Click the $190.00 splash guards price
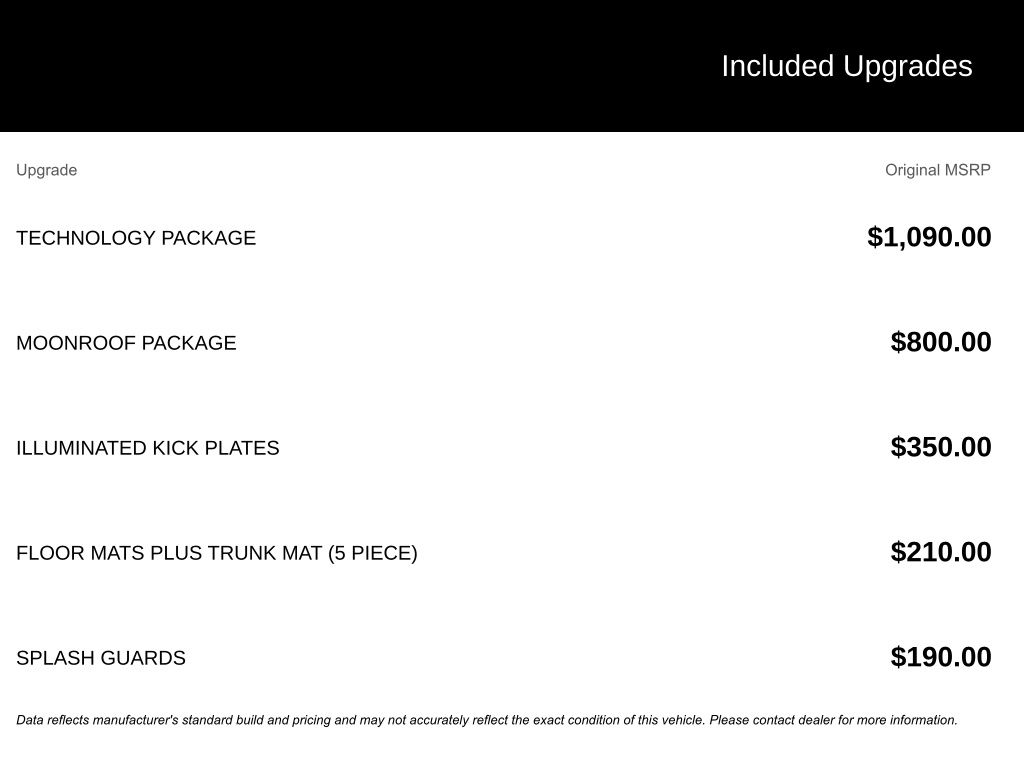This screenshot has height=768, width=1024. [941, 657]
